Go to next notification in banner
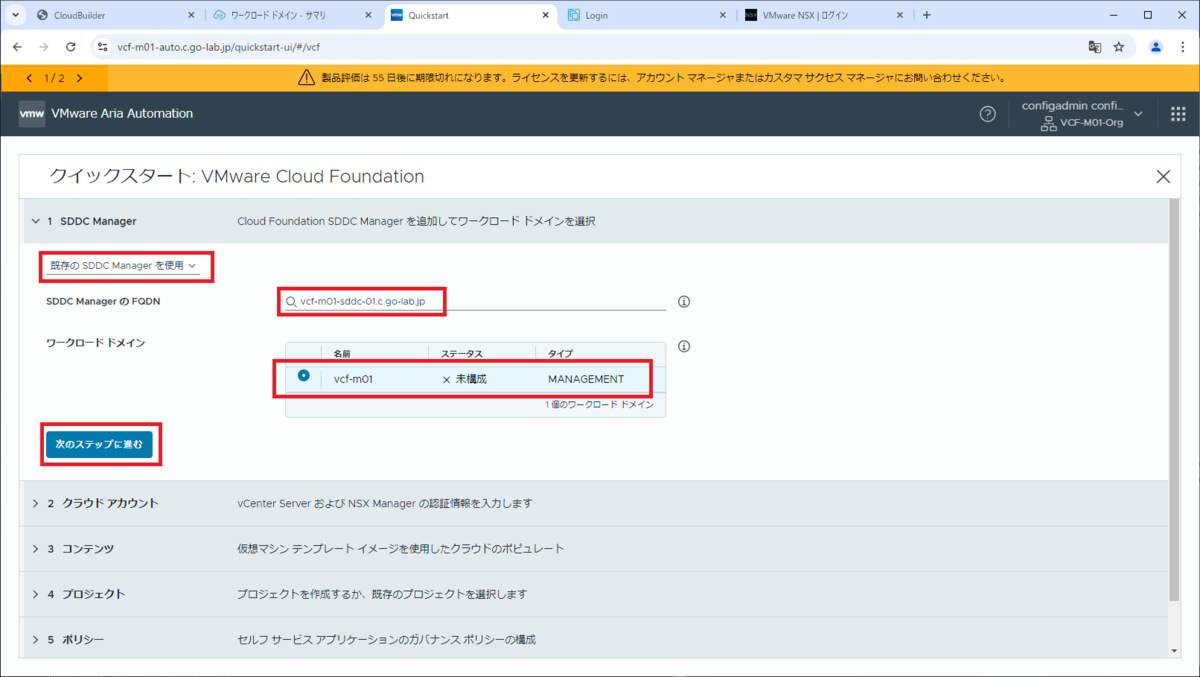The width and height of the screenshot is (1200, 677). point(79,78)
